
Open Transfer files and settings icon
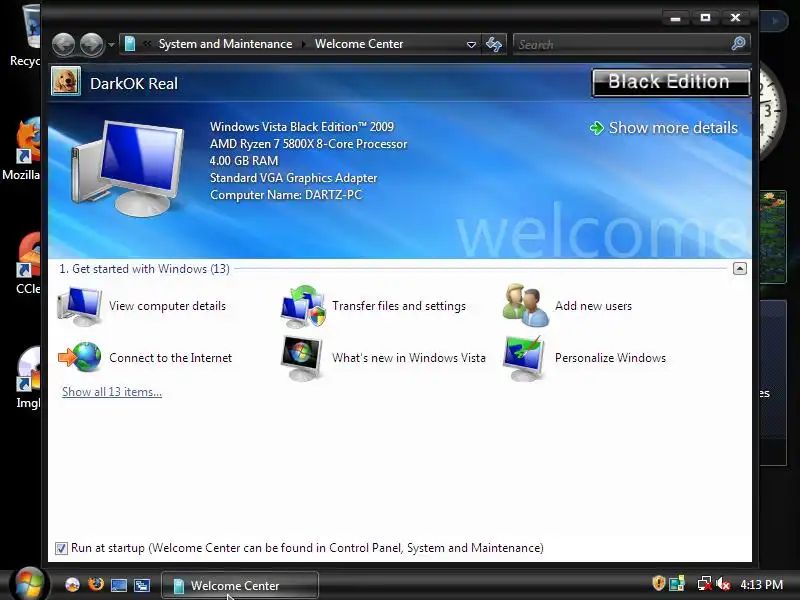click(x=303, y=306)
